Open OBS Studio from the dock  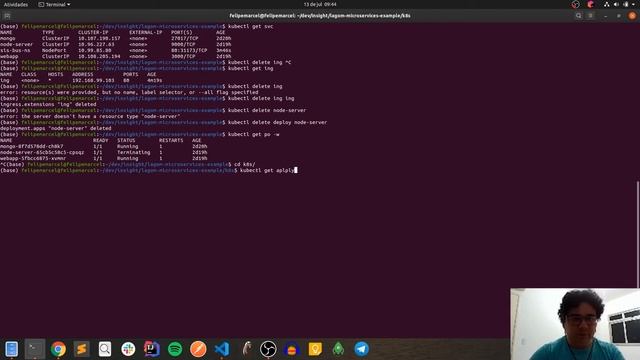[x=268, y=349]
